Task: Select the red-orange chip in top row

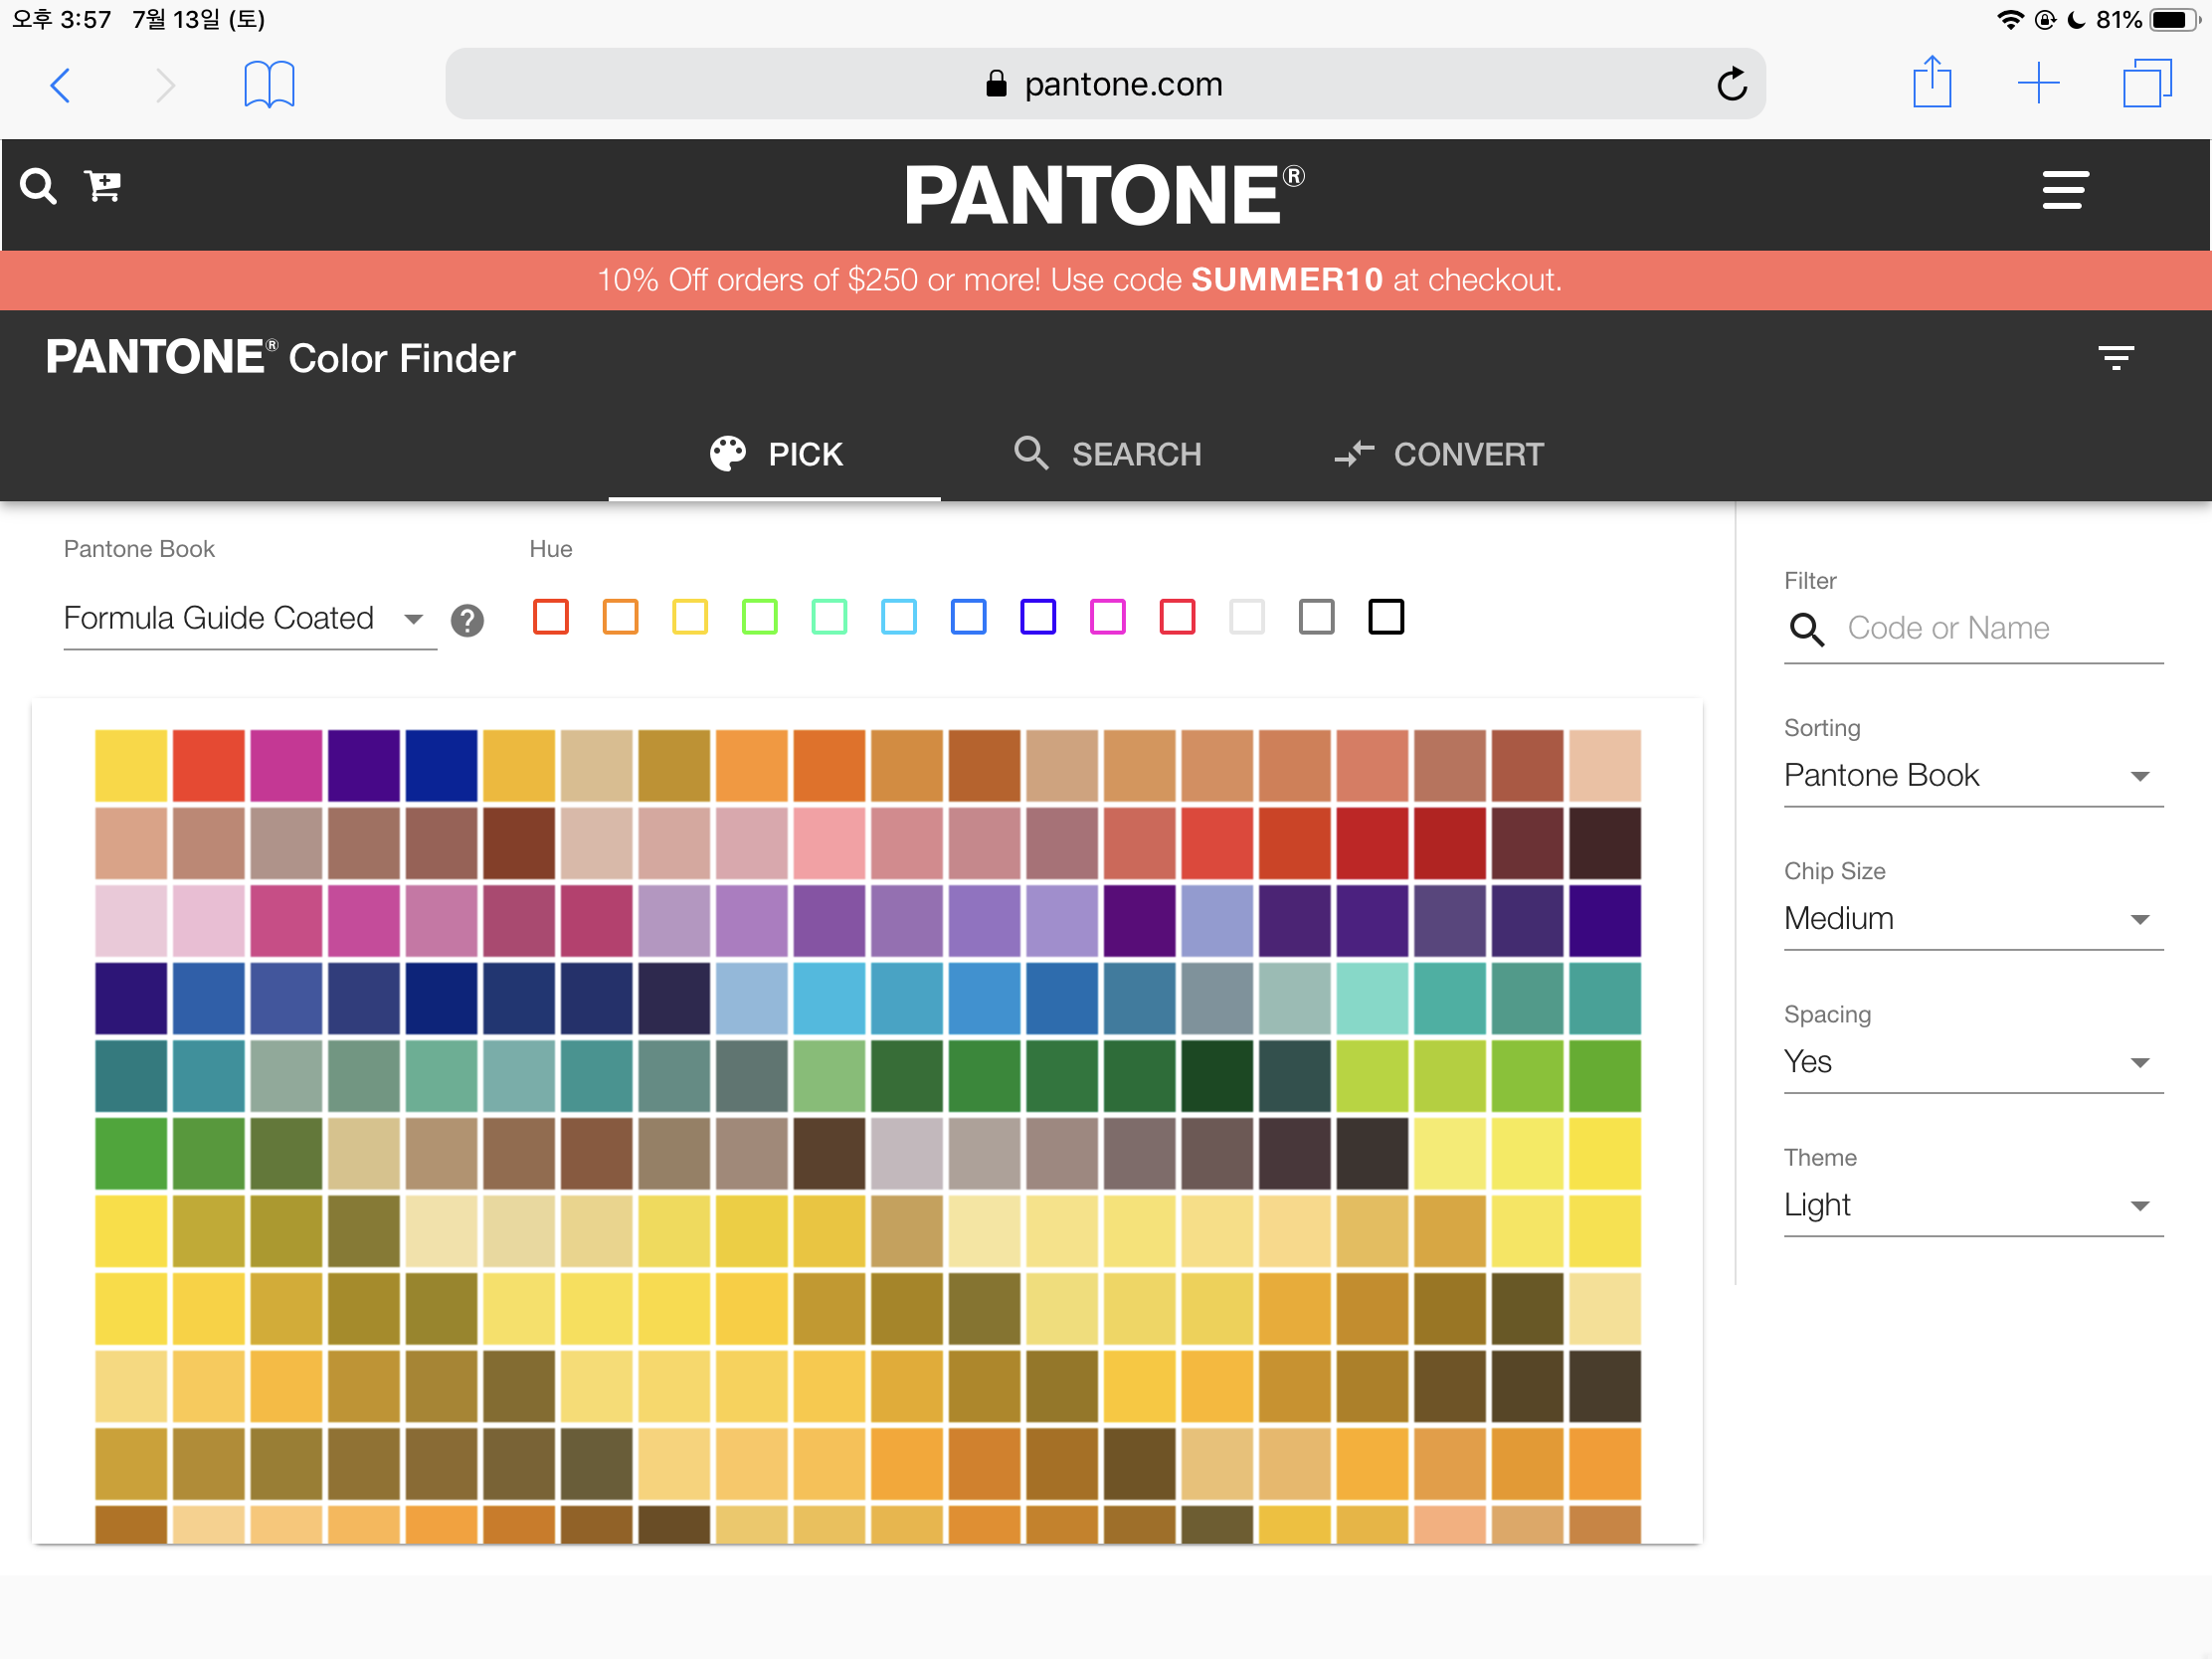Action: [208, 766]
